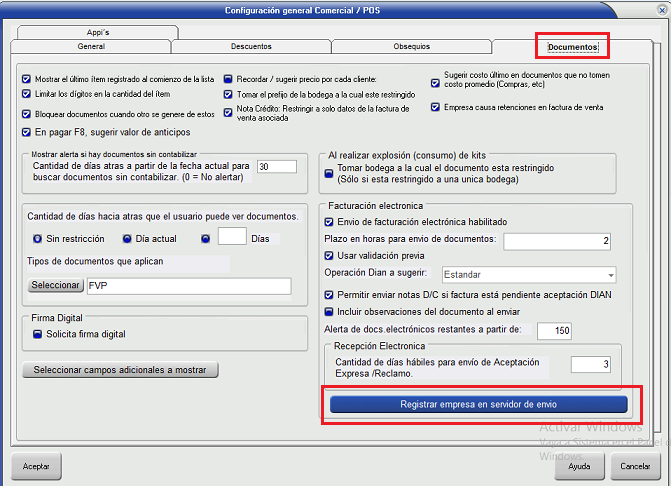Select the 'Días' radio option
This screenshot has width=671, height=486.
click(x=206, y=239)
